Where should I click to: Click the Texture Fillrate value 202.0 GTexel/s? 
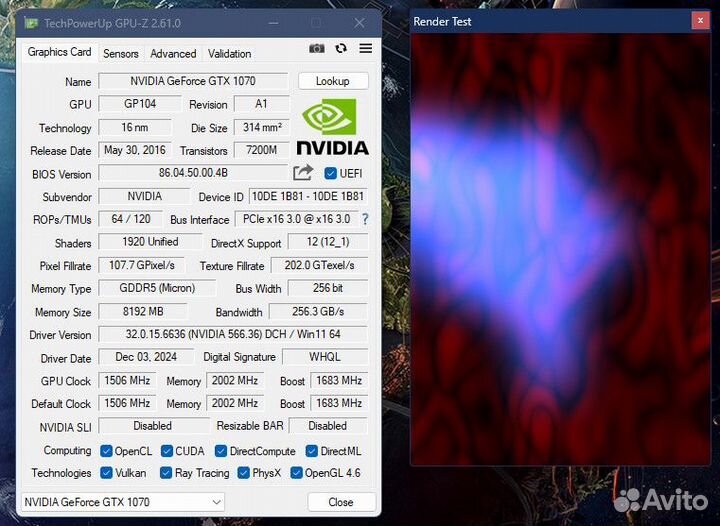(x=319, y=265)
